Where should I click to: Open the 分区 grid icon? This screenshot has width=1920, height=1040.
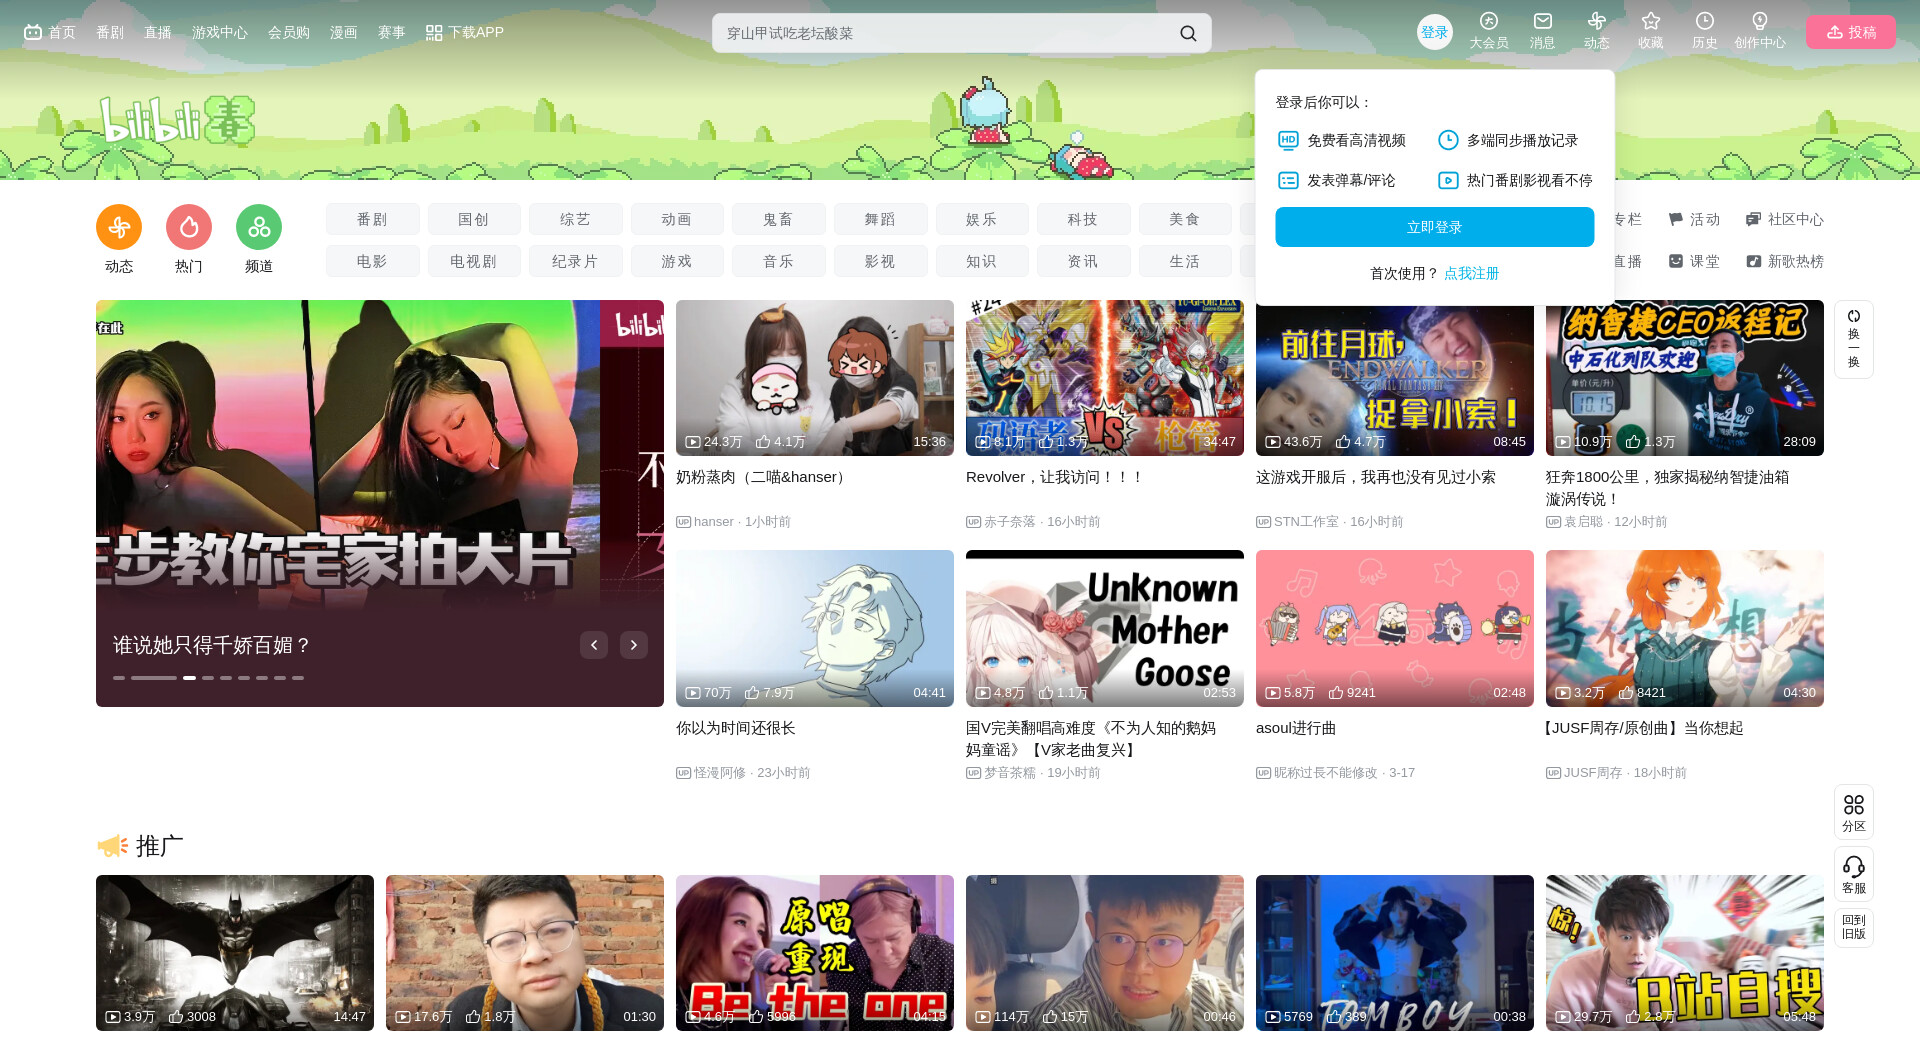1854,811
